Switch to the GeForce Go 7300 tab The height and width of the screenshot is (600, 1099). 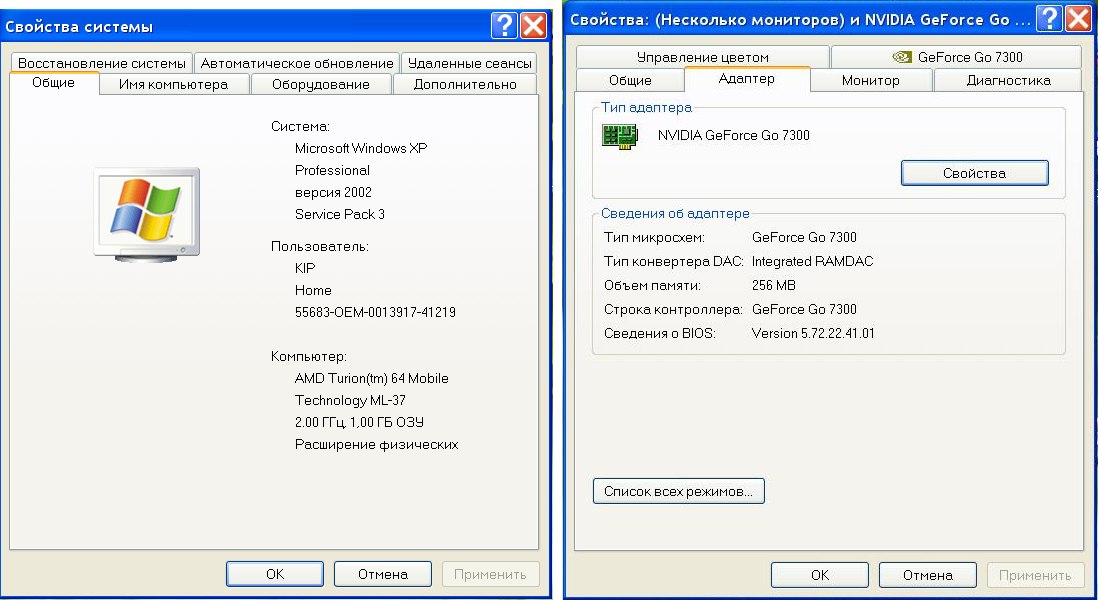(x=957, y=57)
